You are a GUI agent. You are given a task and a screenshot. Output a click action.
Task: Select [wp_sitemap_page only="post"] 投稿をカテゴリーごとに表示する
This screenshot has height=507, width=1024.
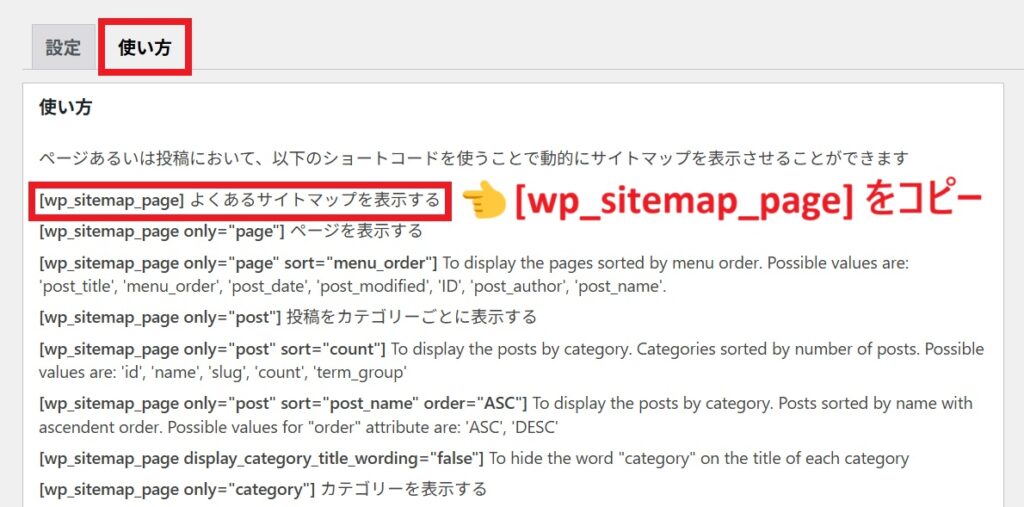click(287, 317)
